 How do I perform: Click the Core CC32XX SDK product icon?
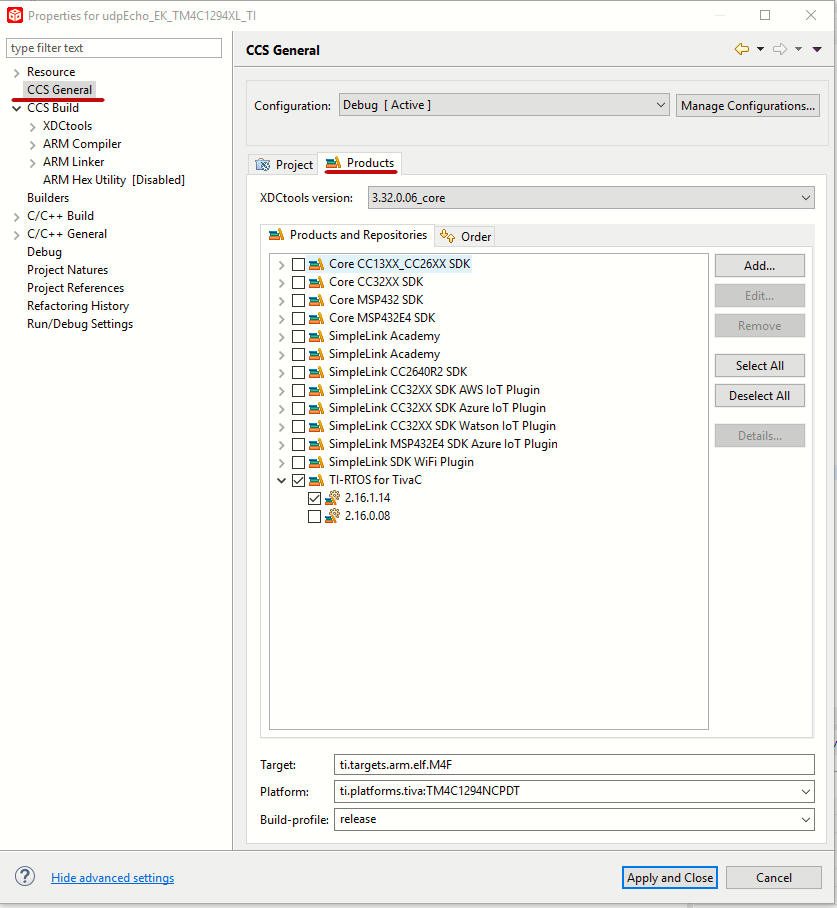(x=316, y=282)
